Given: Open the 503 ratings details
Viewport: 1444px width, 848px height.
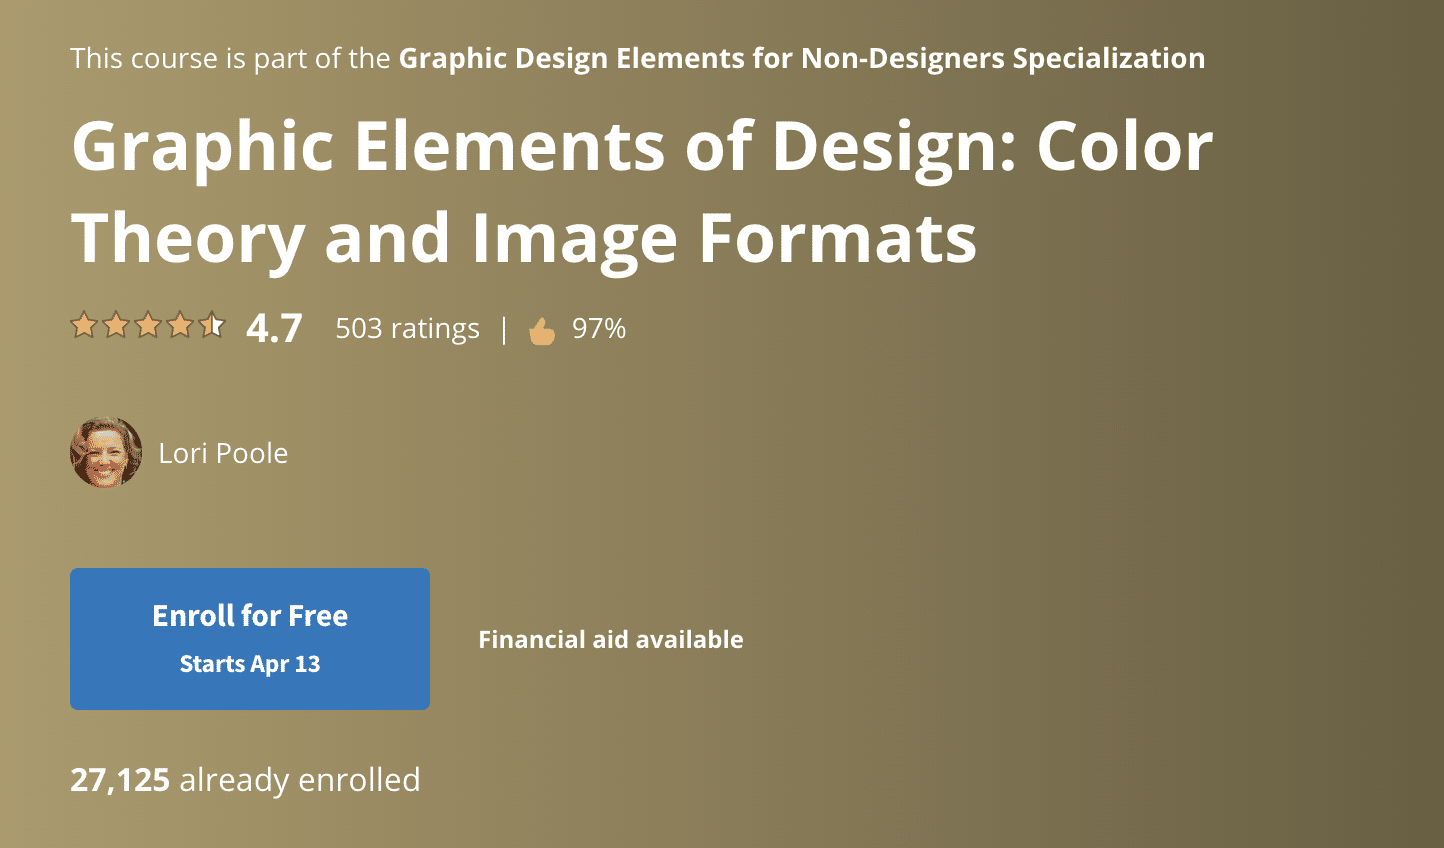Looking at the screenshot, I should coord(406,327).
